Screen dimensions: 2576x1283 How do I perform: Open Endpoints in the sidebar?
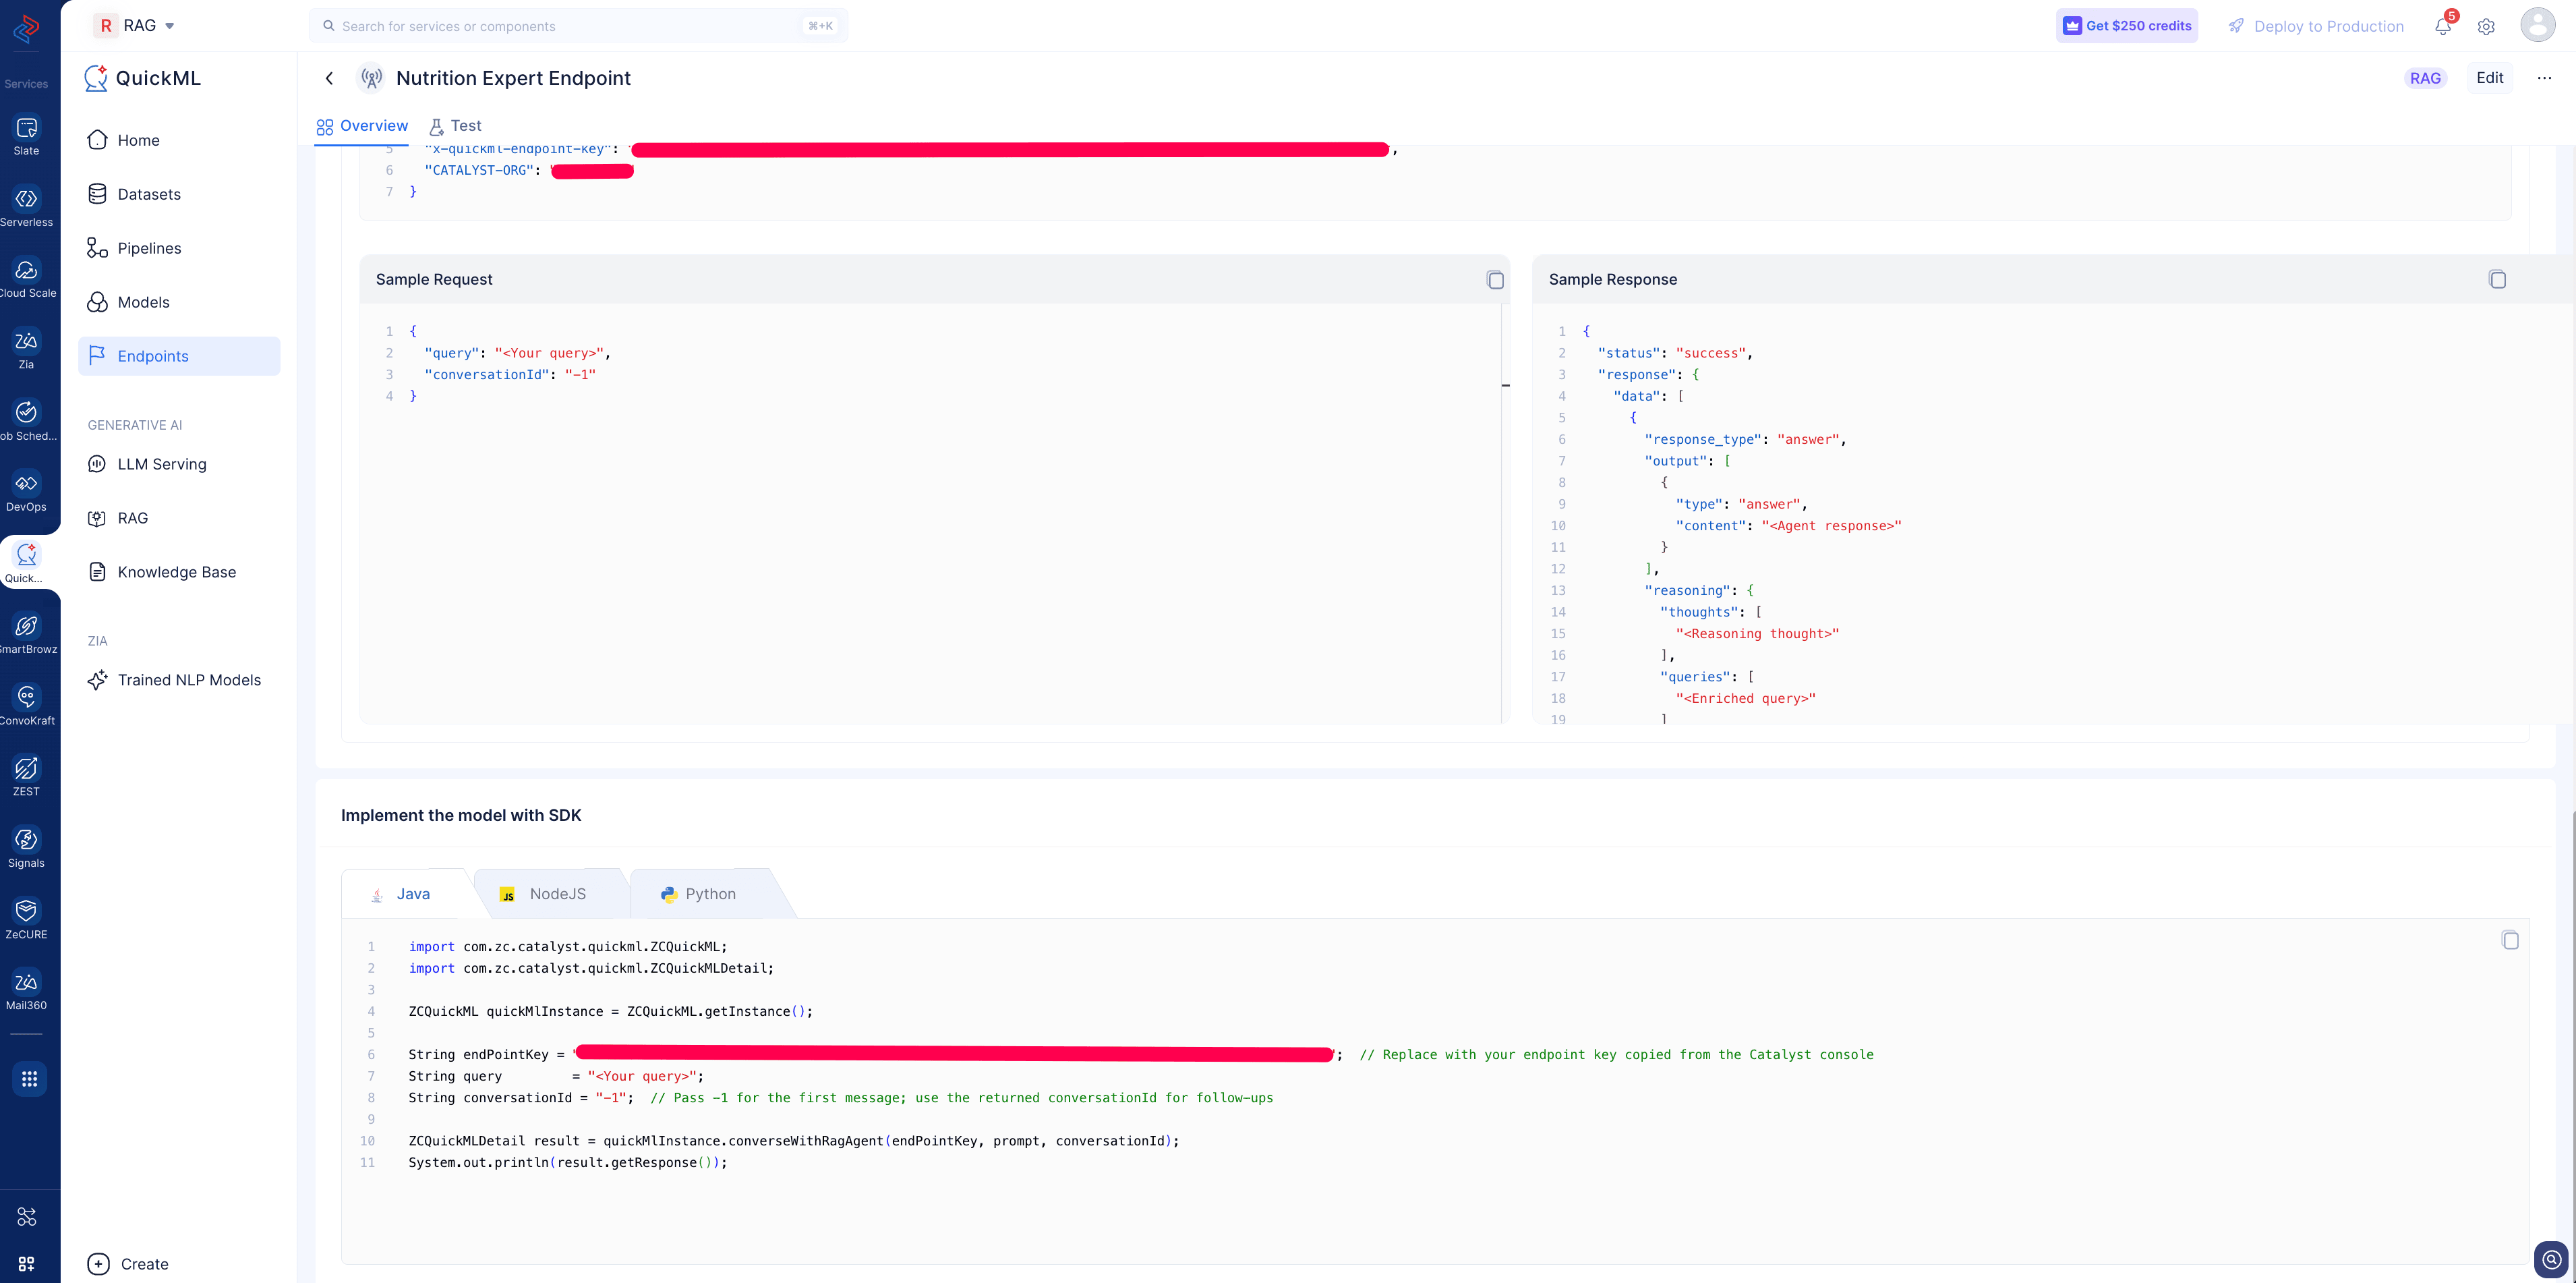pos(179,356)
